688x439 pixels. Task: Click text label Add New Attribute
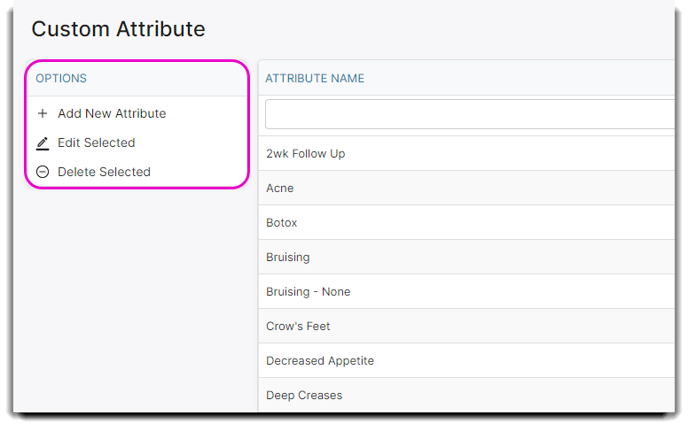(x=112, y=114)
